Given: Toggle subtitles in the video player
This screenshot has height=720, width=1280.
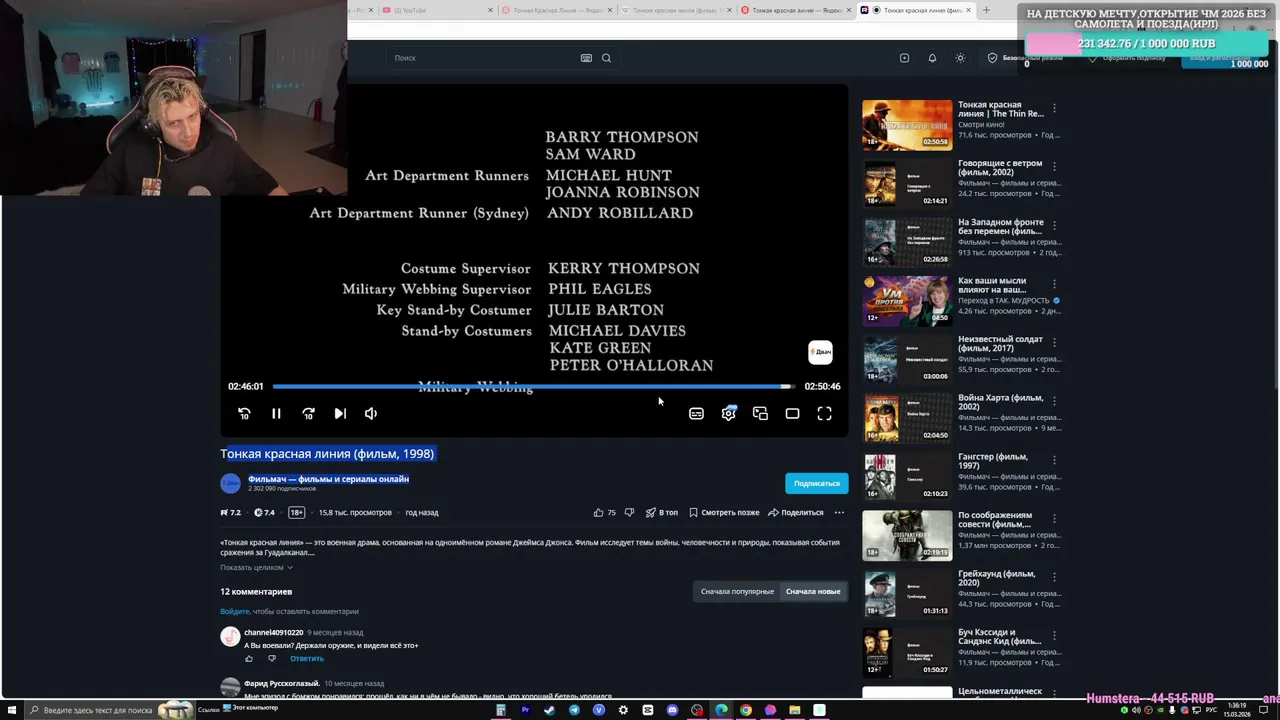Looking at the screenshot, I should point(696,413).
